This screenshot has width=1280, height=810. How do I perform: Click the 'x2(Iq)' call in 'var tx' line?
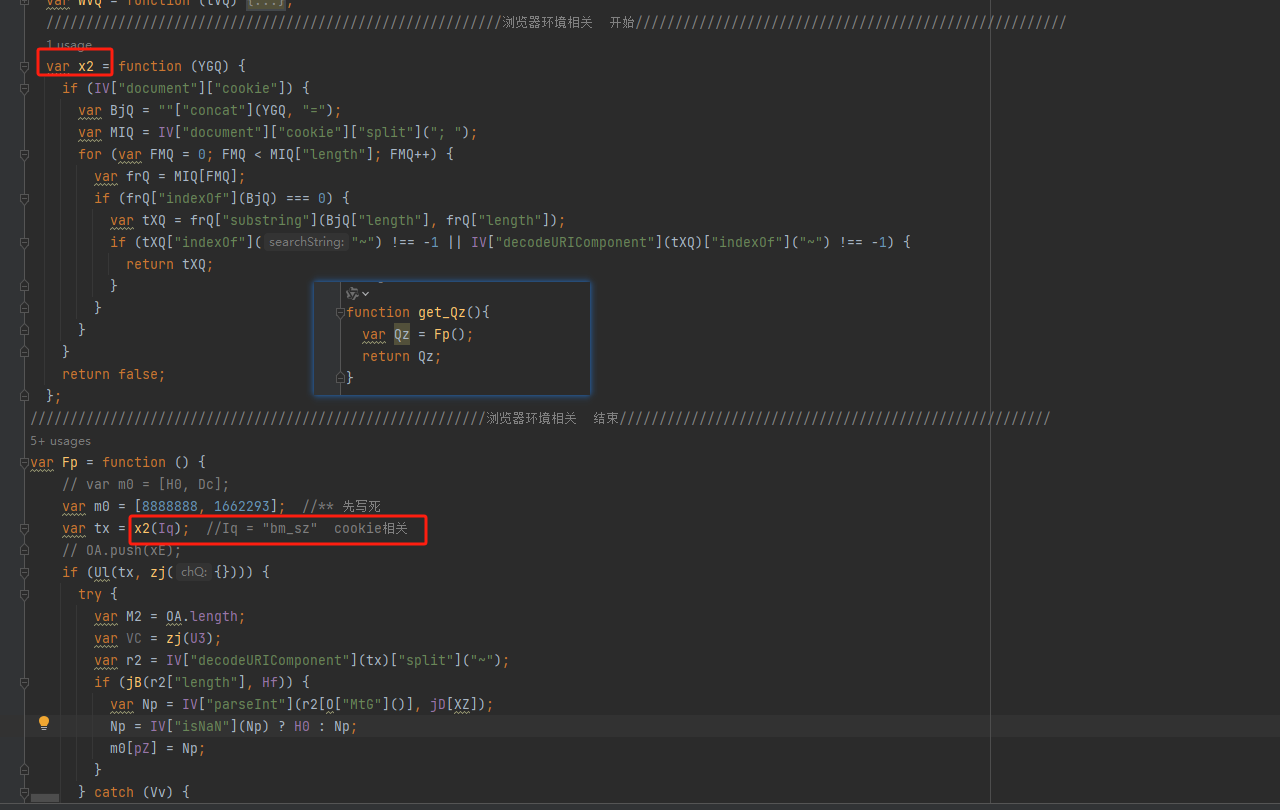(158, 528)
